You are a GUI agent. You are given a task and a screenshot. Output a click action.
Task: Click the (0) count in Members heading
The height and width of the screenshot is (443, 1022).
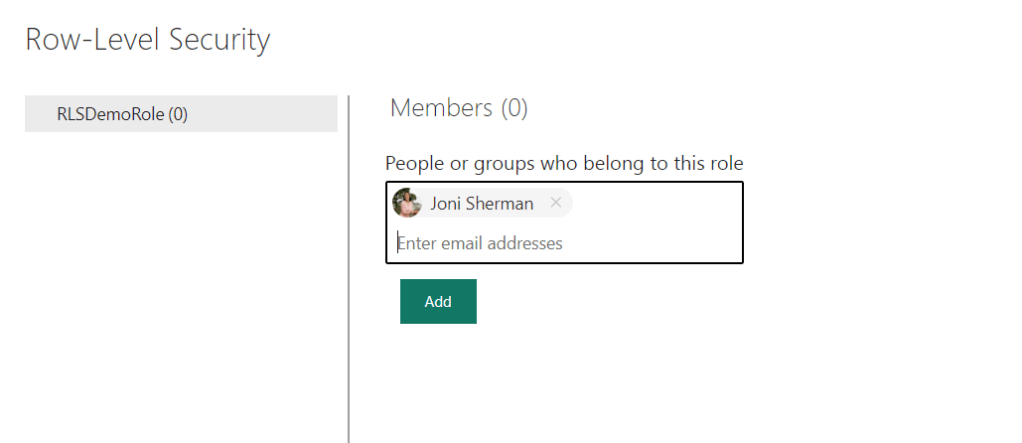(514, 108)
